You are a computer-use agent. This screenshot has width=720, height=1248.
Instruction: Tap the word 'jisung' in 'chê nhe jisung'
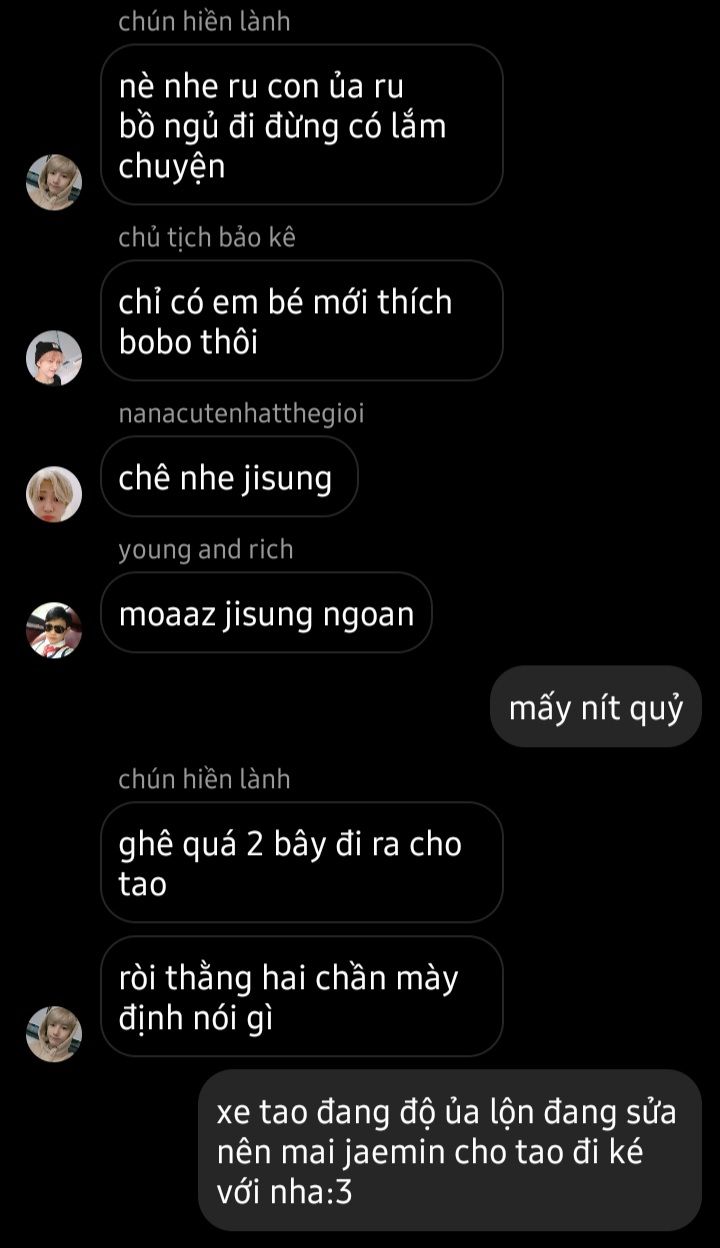pos(287,479)
